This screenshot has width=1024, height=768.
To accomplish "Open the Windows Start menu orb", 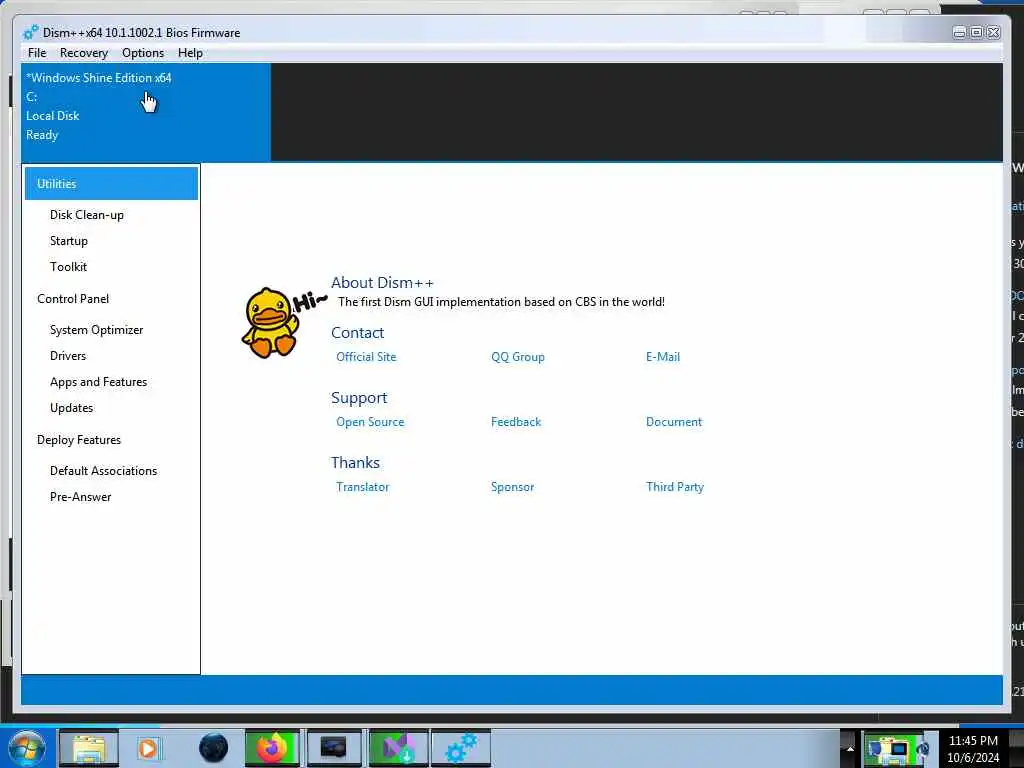I will [26, 748].
